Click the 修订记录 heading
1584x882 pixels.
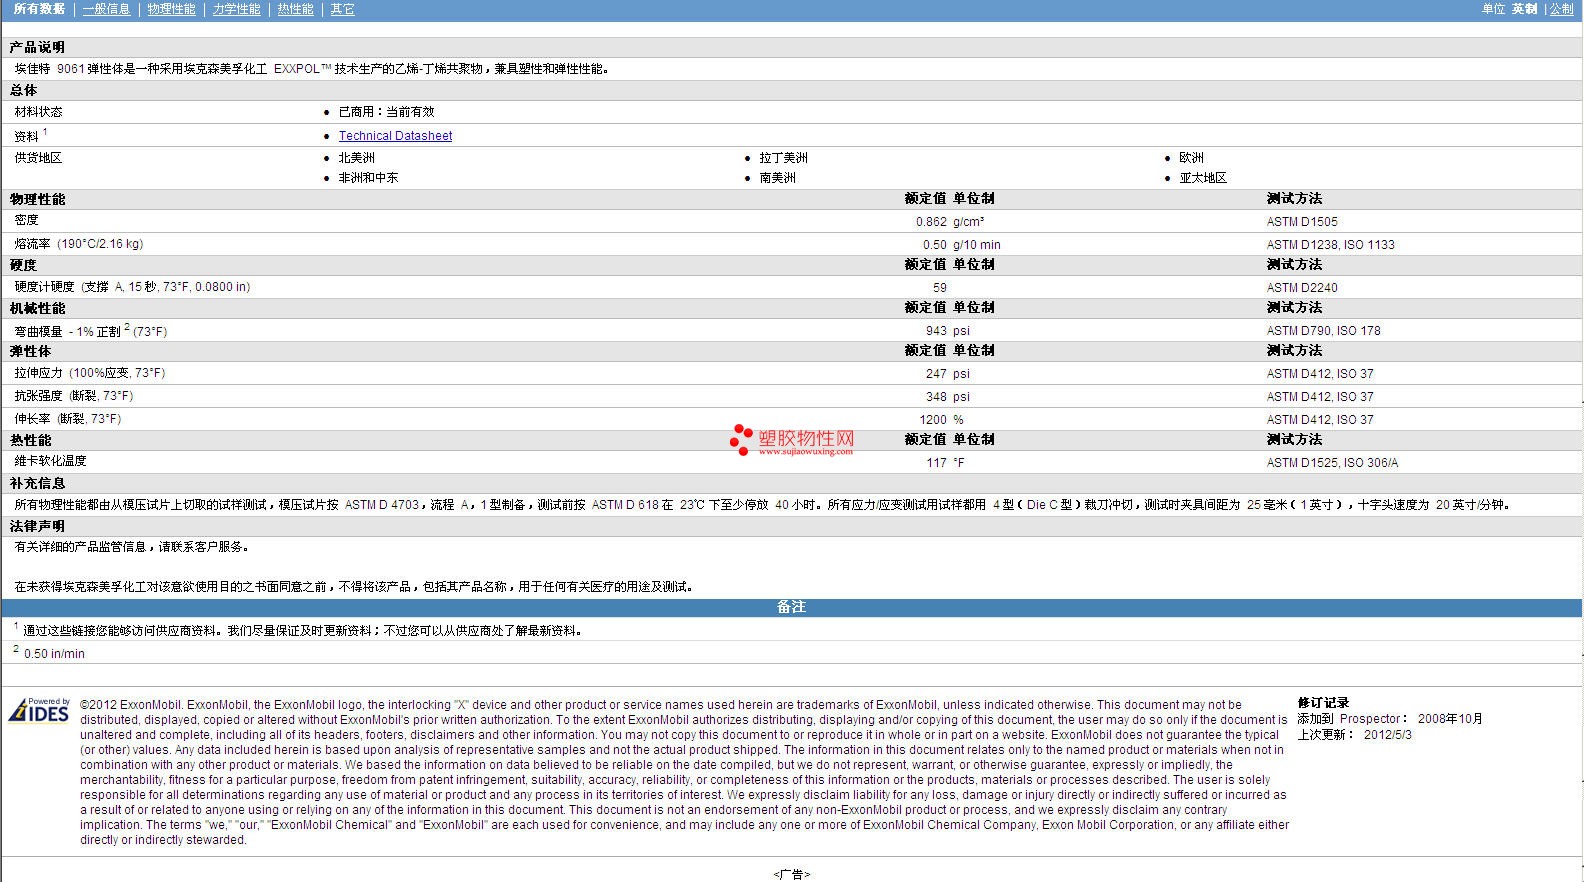click(x=1323, y=703)
